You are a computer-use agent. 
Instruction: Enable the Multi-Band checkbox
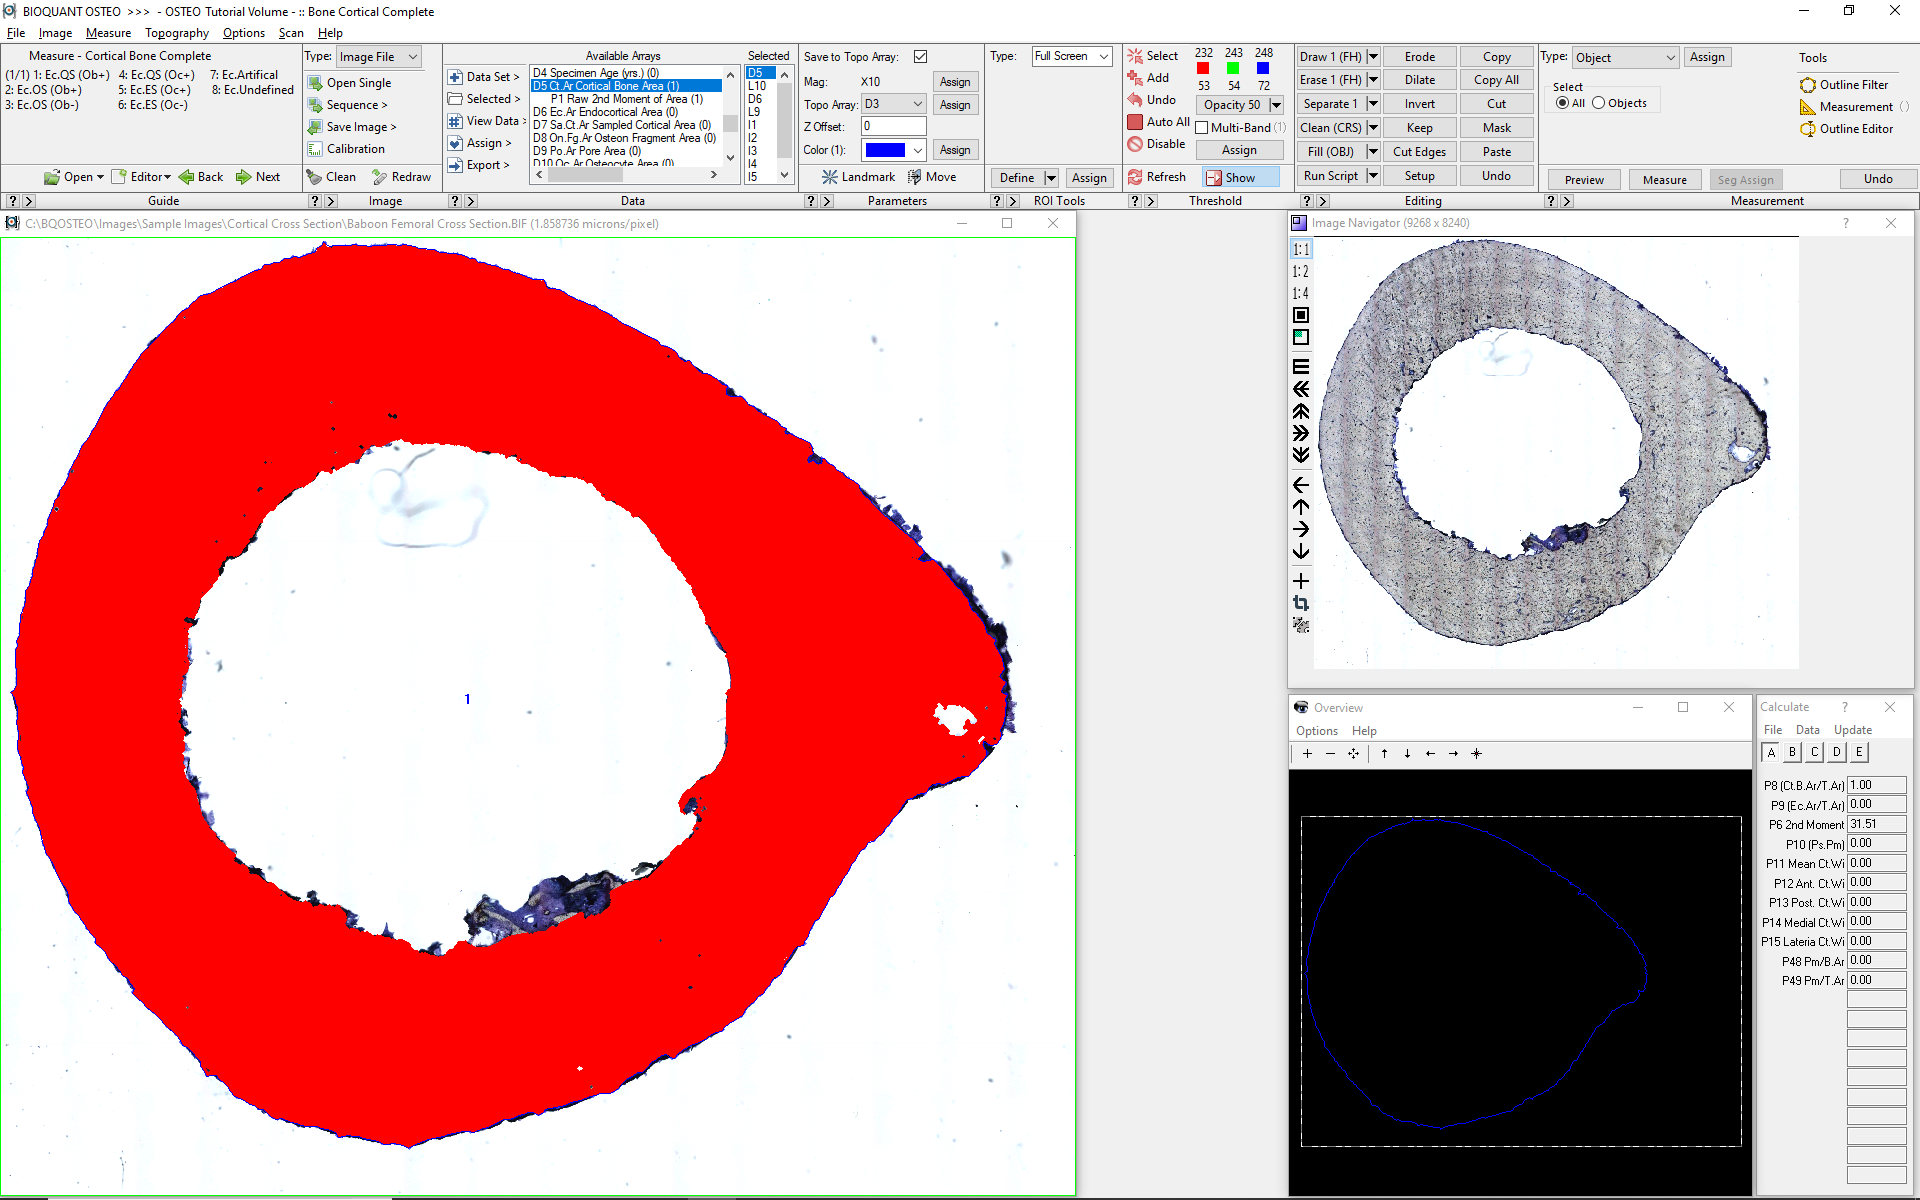1202,128
